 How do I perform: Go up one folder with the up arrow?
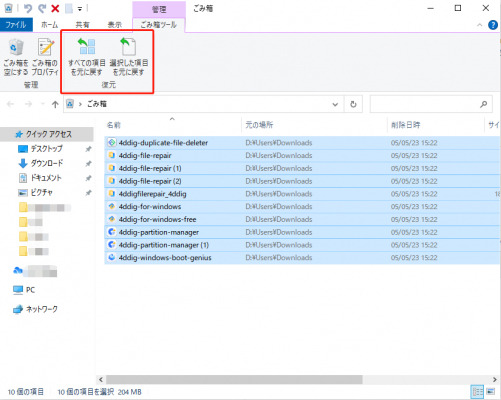(x=55, y=104)
